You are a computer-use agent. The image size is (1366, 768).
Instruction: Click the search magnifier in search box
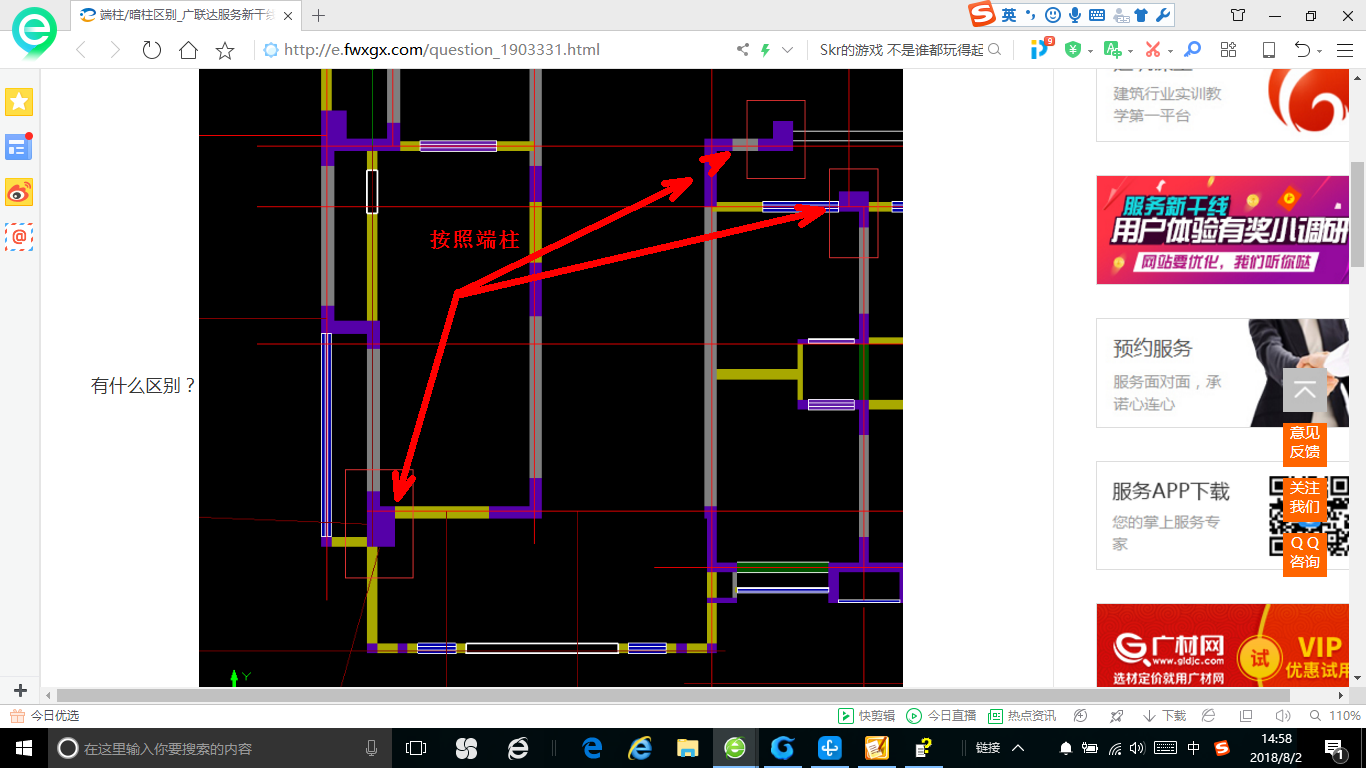(x=994, y=50)
